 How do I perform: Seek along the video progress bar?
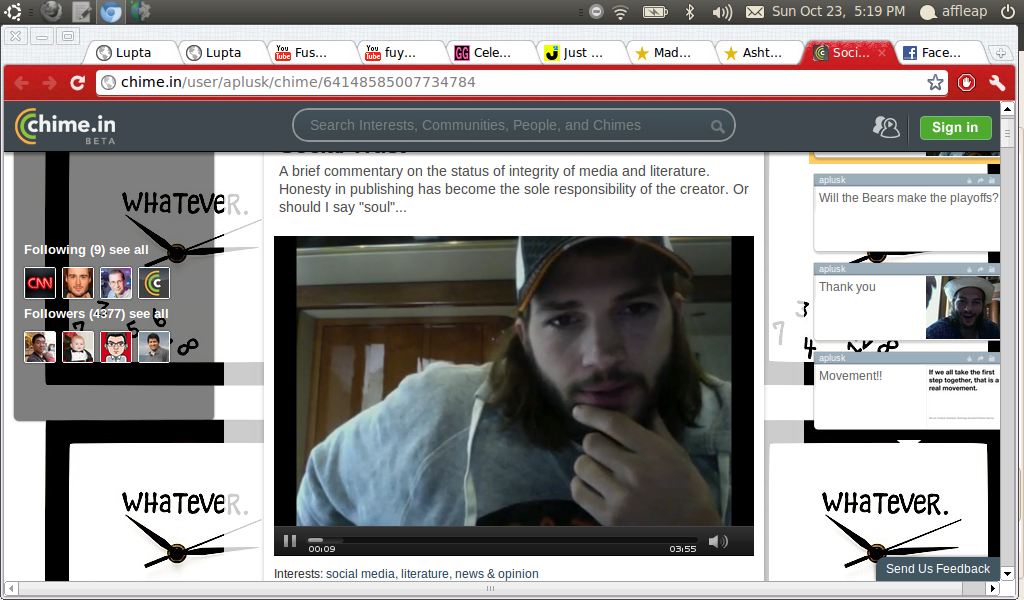pyautogui.click(x=502, y=540)
